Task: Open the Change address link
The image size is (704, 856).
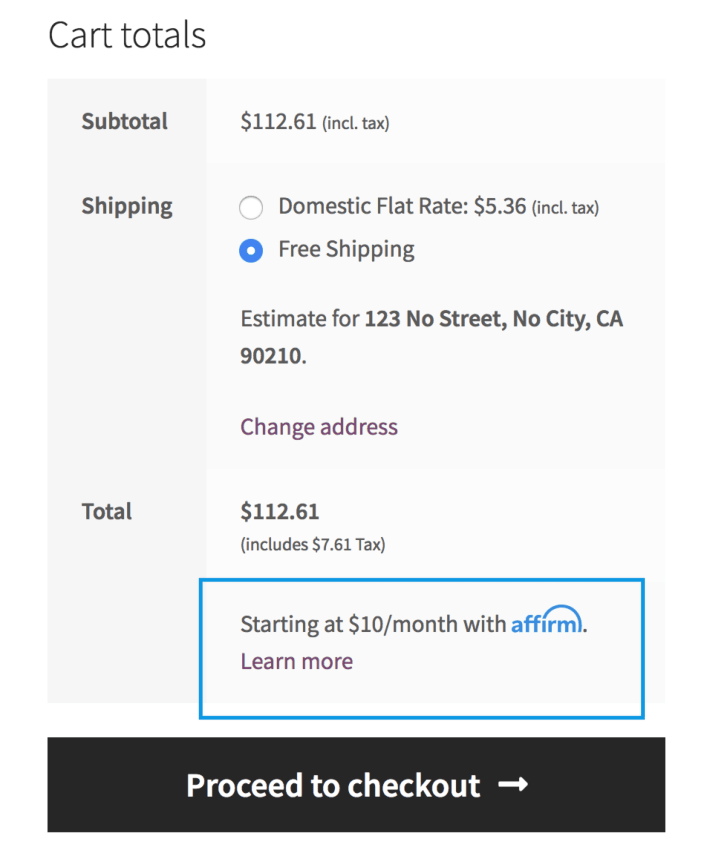Action: [x=319, y=427]
